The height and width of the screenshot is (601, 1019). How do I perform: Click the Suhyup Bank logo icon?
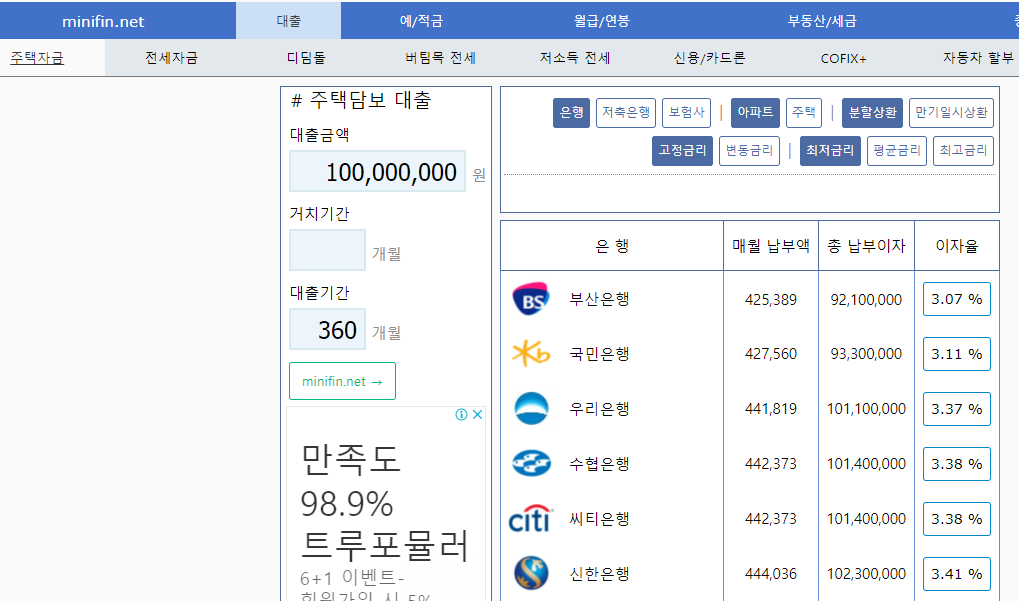(x=531, y=463)
